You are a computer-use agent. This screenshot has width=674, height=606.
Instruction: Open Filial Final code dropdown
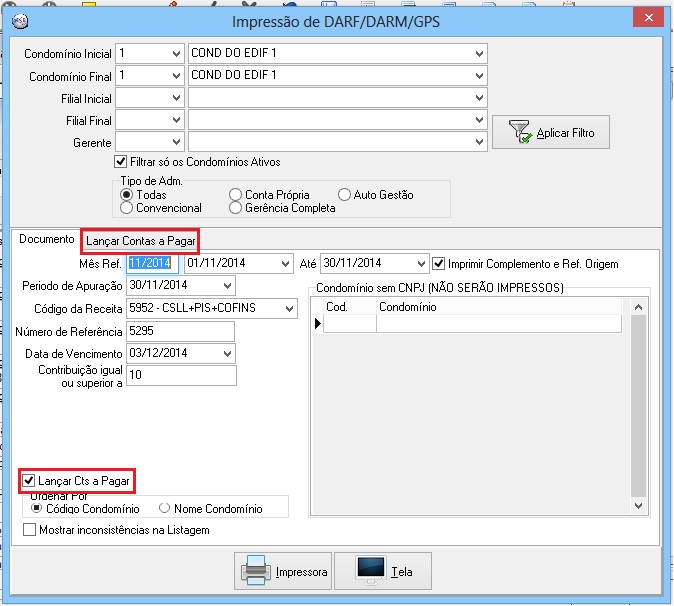pos(176,120)
